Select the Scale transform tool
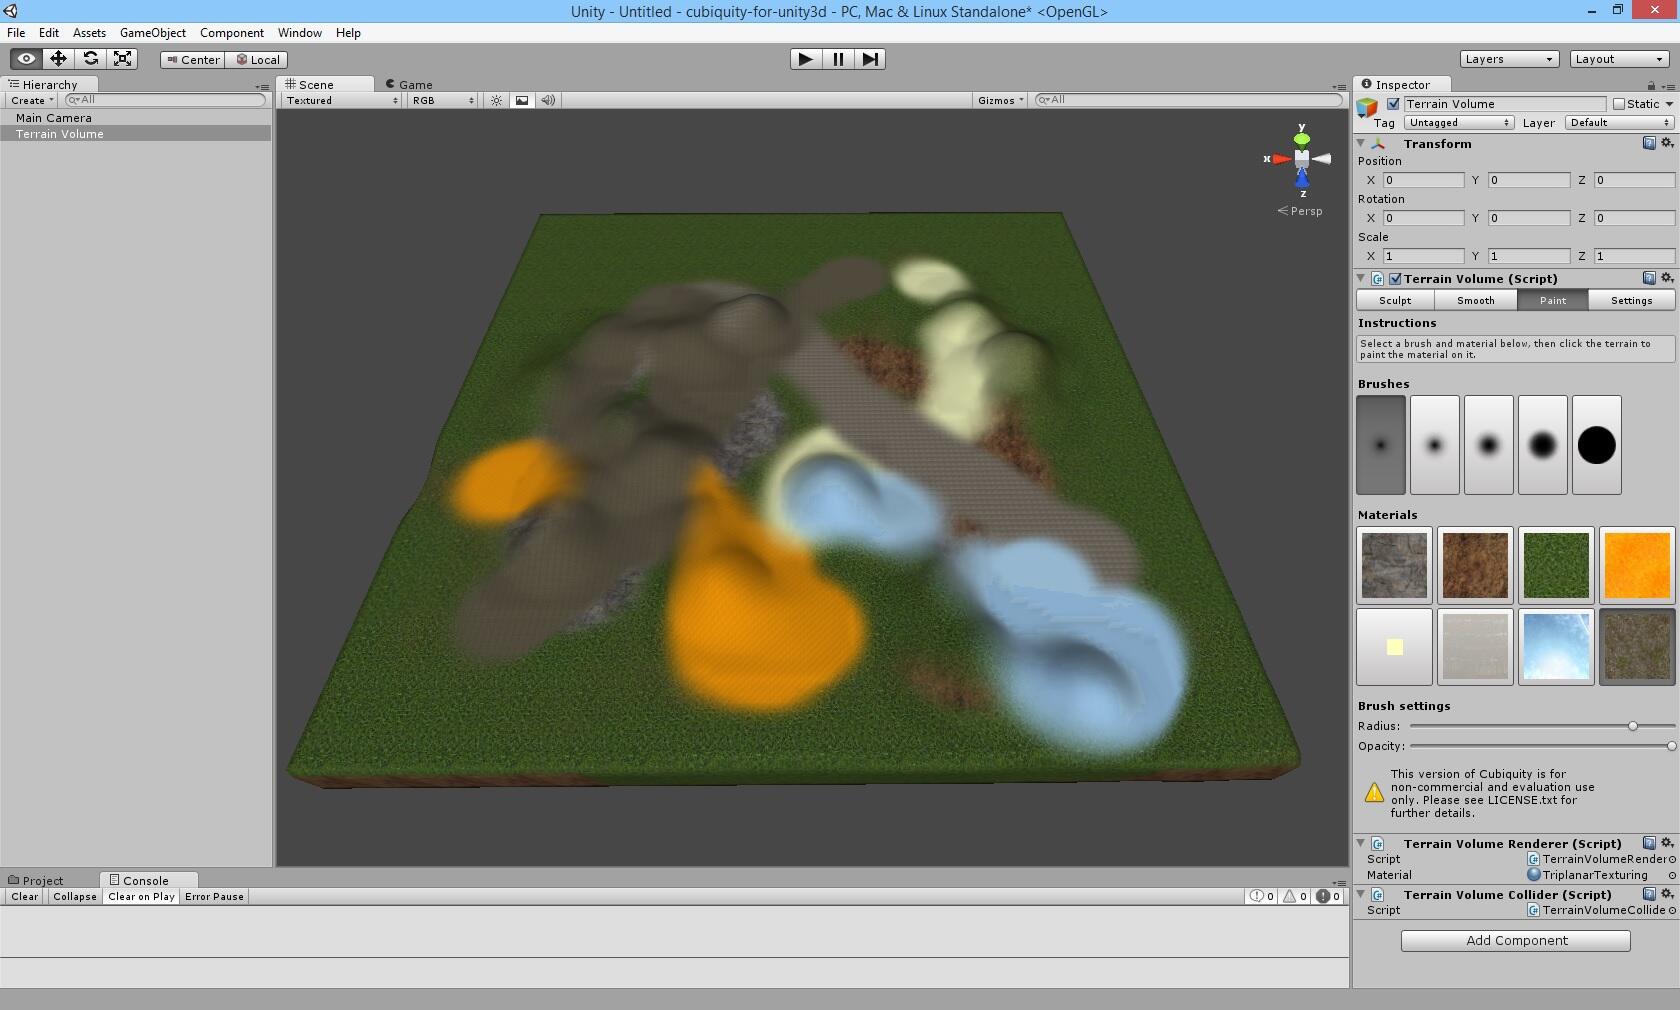 click(123, 59)
